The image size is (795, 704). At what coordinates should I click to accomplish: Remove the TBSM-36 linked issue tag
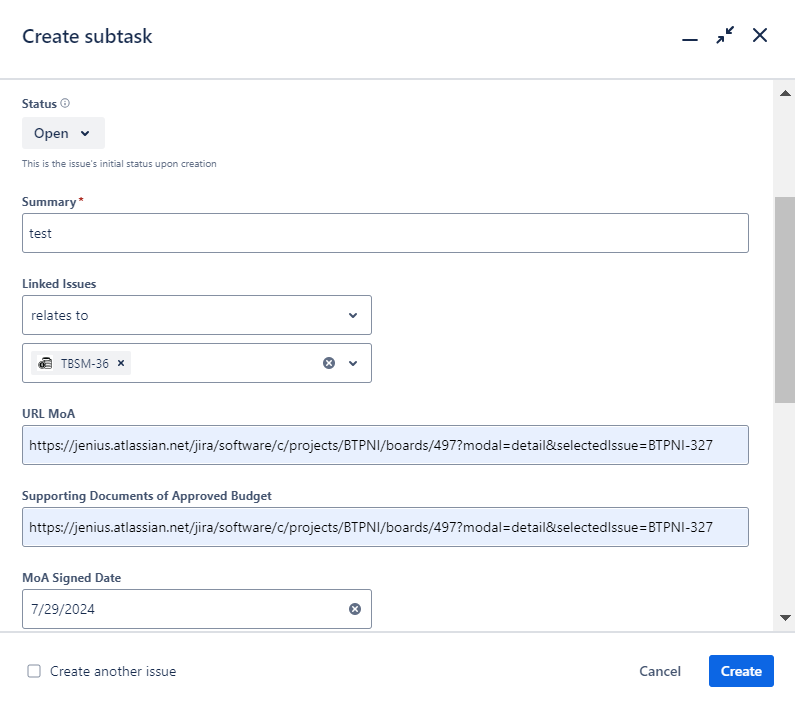(x=121, y=363)
